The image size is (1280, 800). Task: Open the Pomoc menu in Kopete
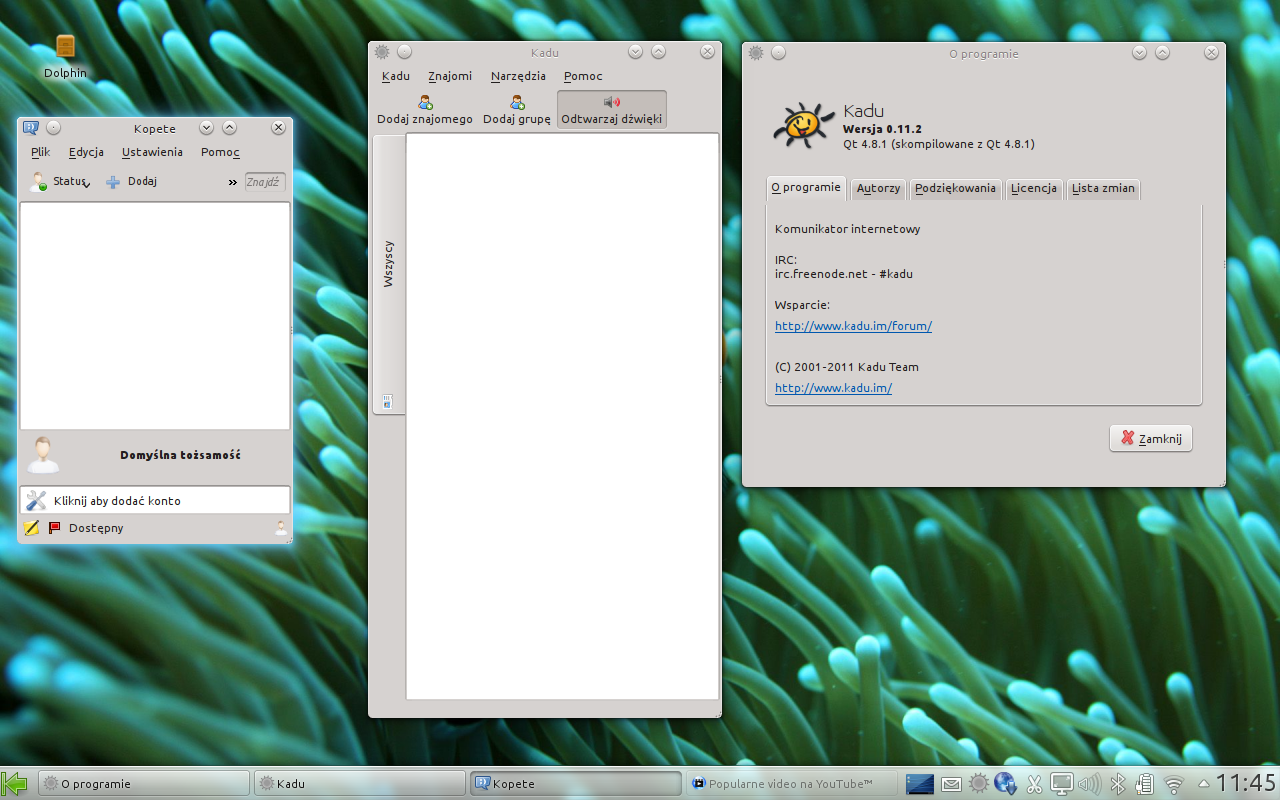coord(220,152)
